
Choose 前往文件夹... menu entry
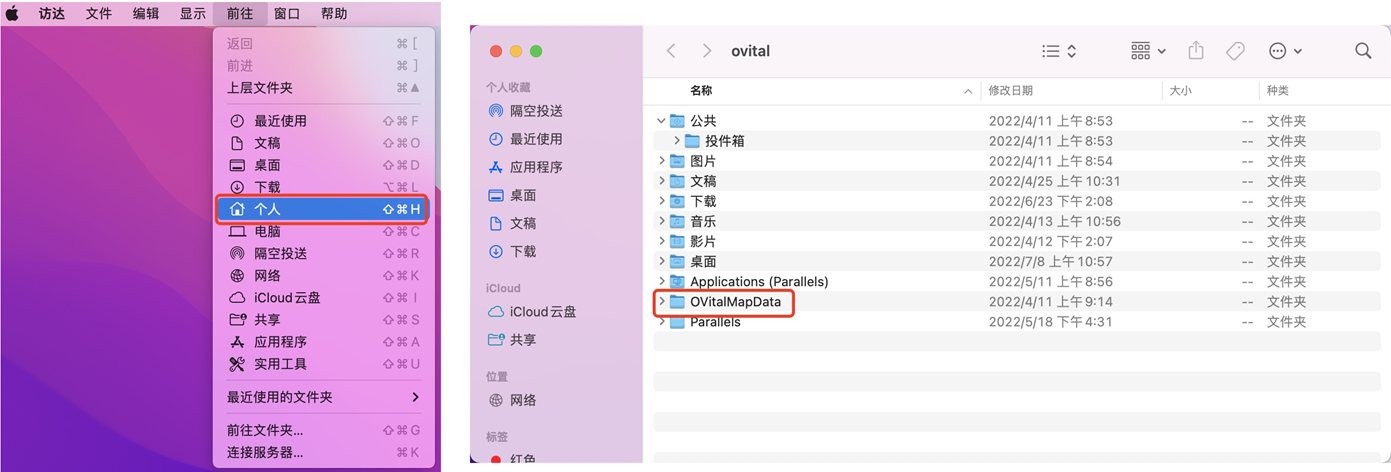tap(265, 430)
